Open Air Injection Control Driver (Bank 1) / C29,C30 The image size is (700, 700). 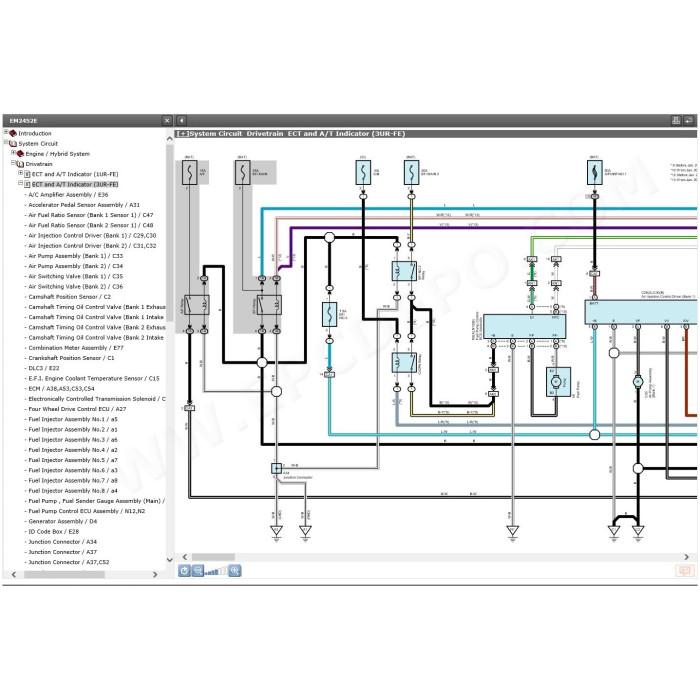click(x=92, y=236)
